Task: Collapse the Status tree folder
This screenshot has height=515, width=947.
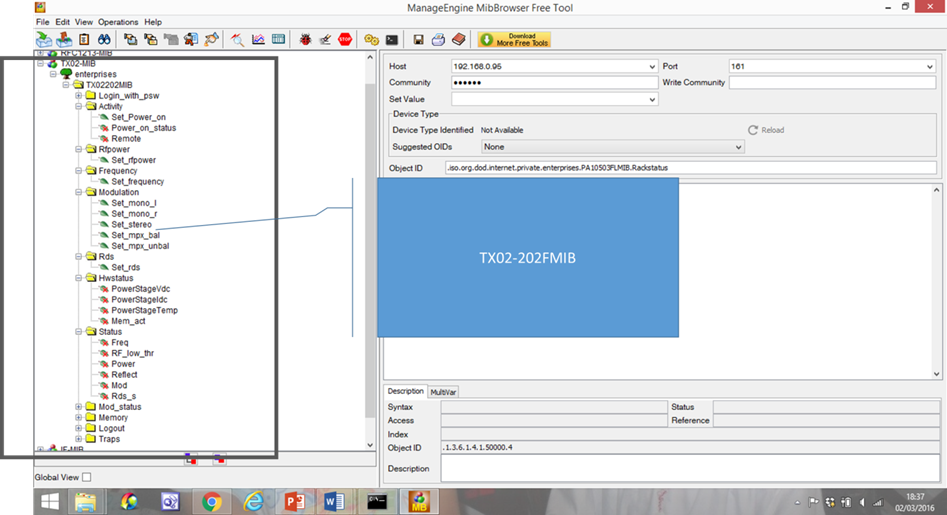Action: (79, 331)
